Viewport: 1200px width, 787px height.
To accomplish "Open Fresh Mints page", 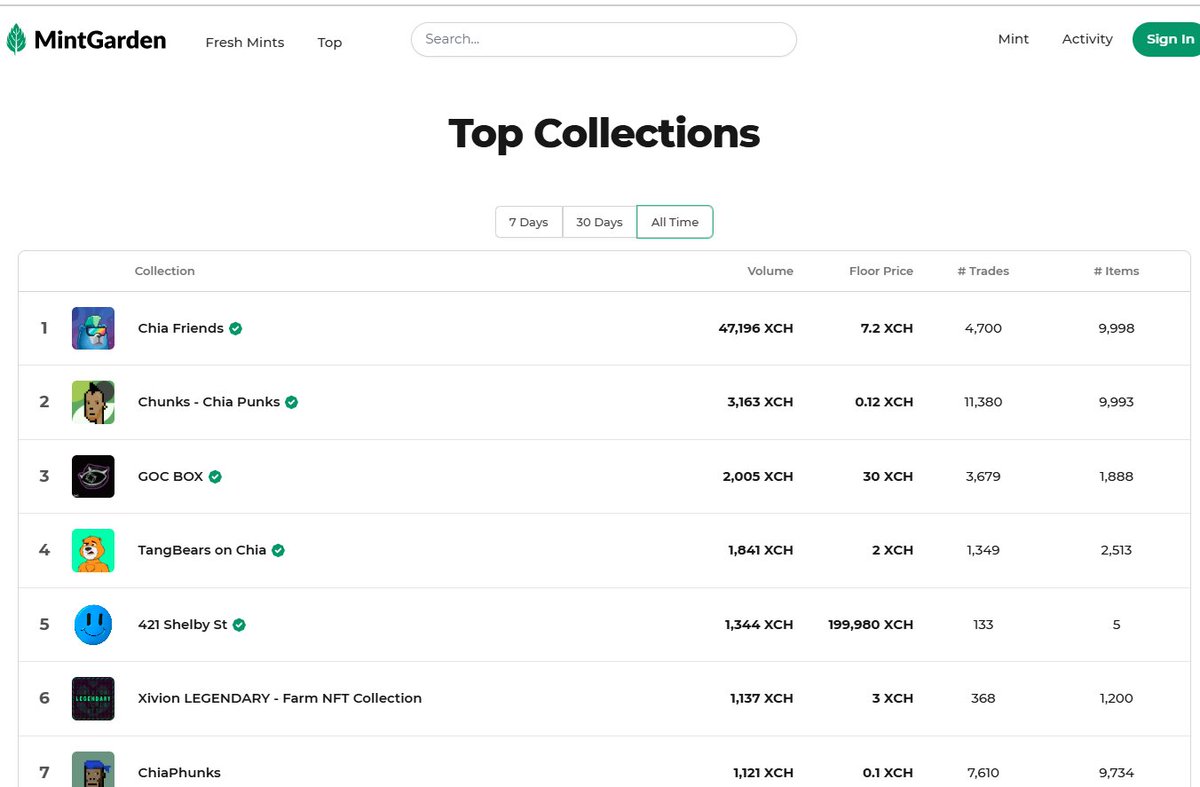I will pos(245,42).
